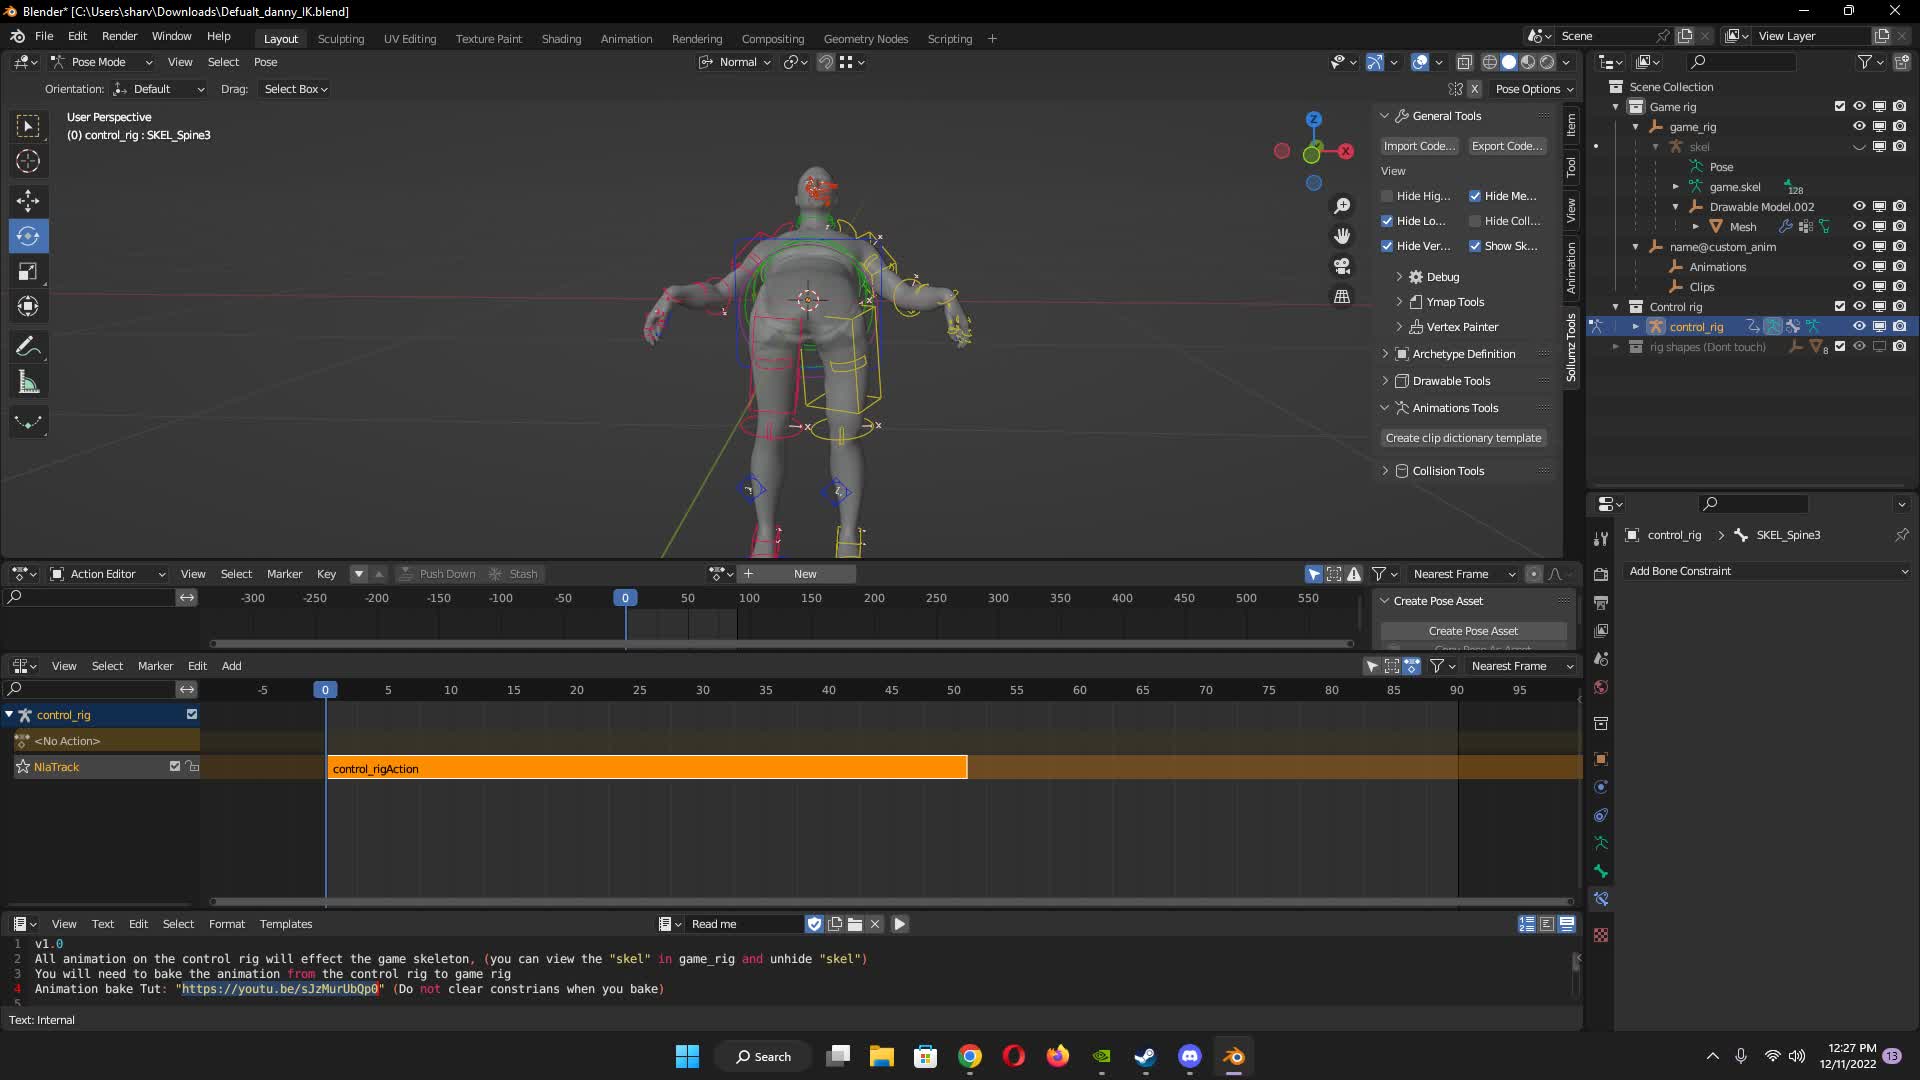This screenshot has width=1920, height=1080.
Task: Toggle camera view icon in viewport
Action: (1342, 266)
